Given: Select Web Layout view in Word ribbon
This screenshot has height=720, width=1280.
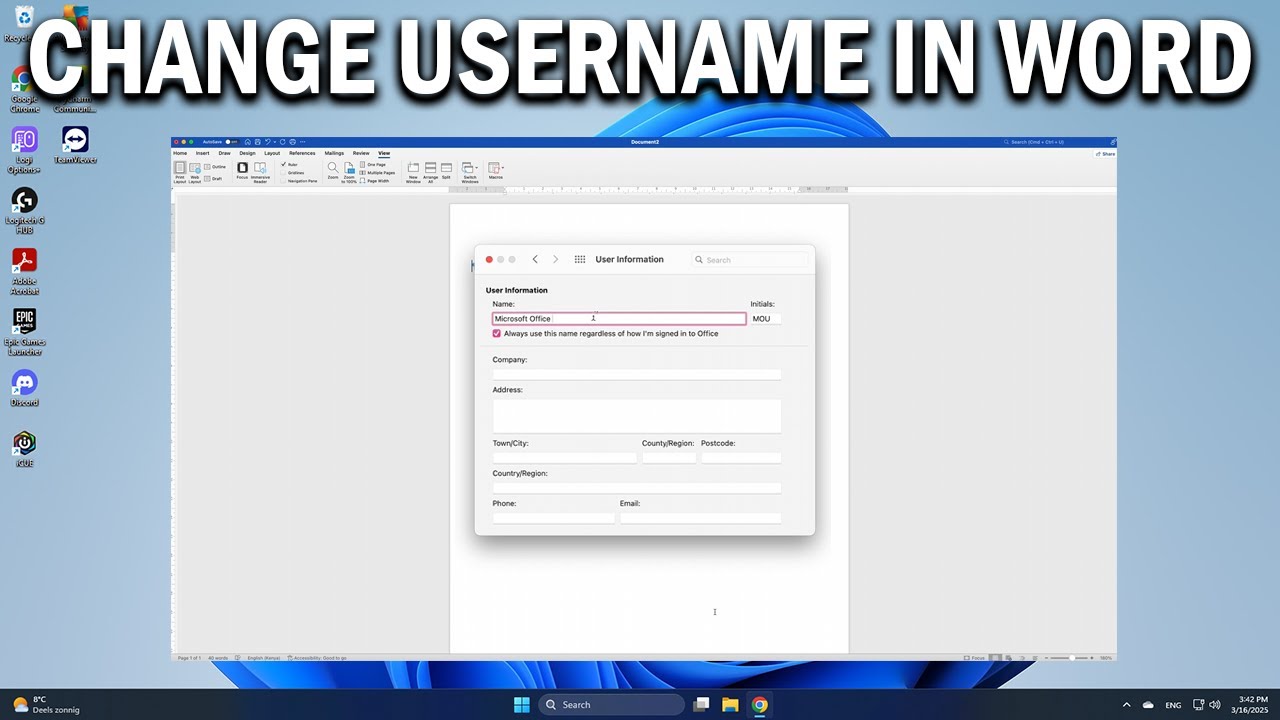Looking at the screenshot, I should point(195,173).
